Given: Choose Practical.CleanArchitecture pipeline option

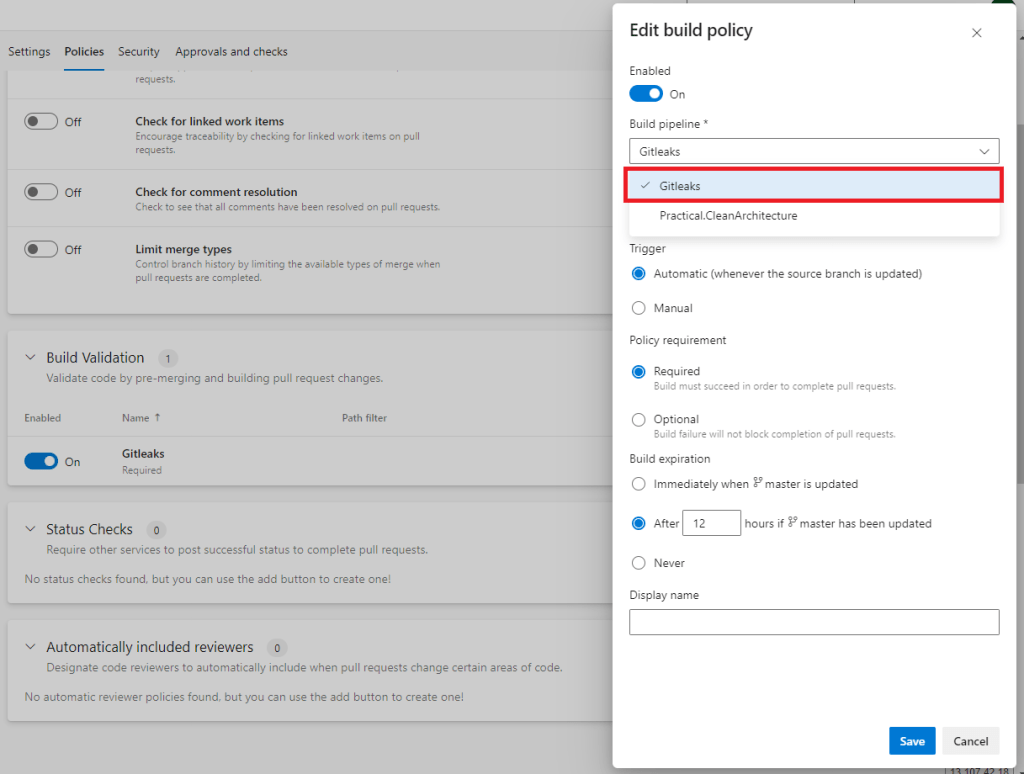Looking at the screenshot, I should click(728, 216).
